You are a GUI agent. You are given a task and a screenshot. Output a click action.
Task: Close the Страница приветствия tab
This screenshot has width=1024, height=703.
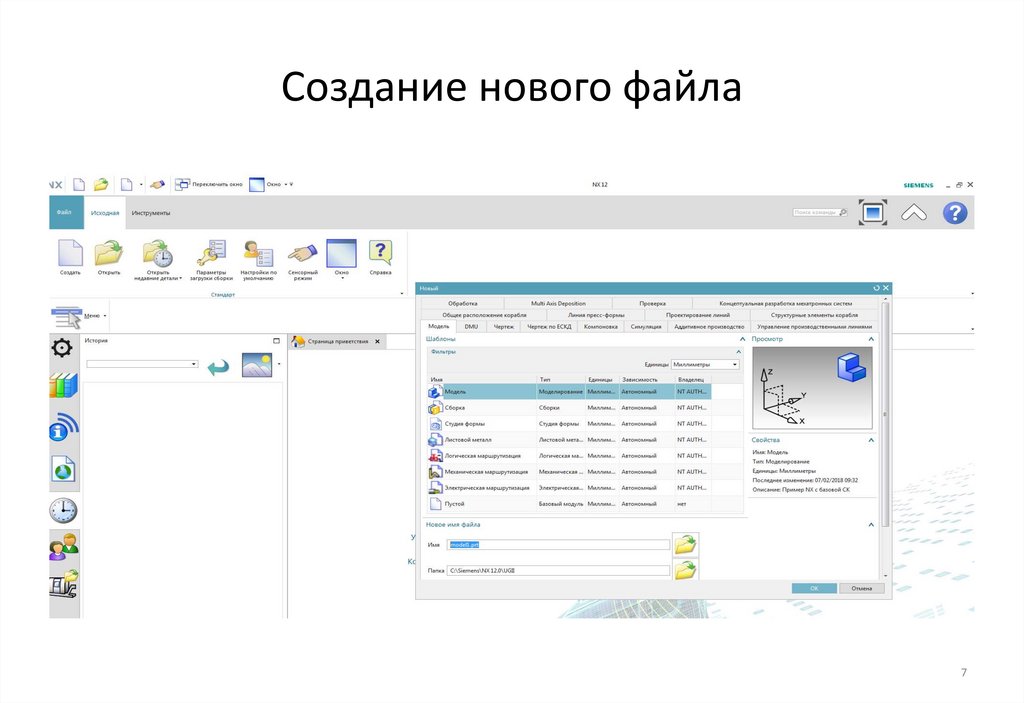tap(377, 342)
